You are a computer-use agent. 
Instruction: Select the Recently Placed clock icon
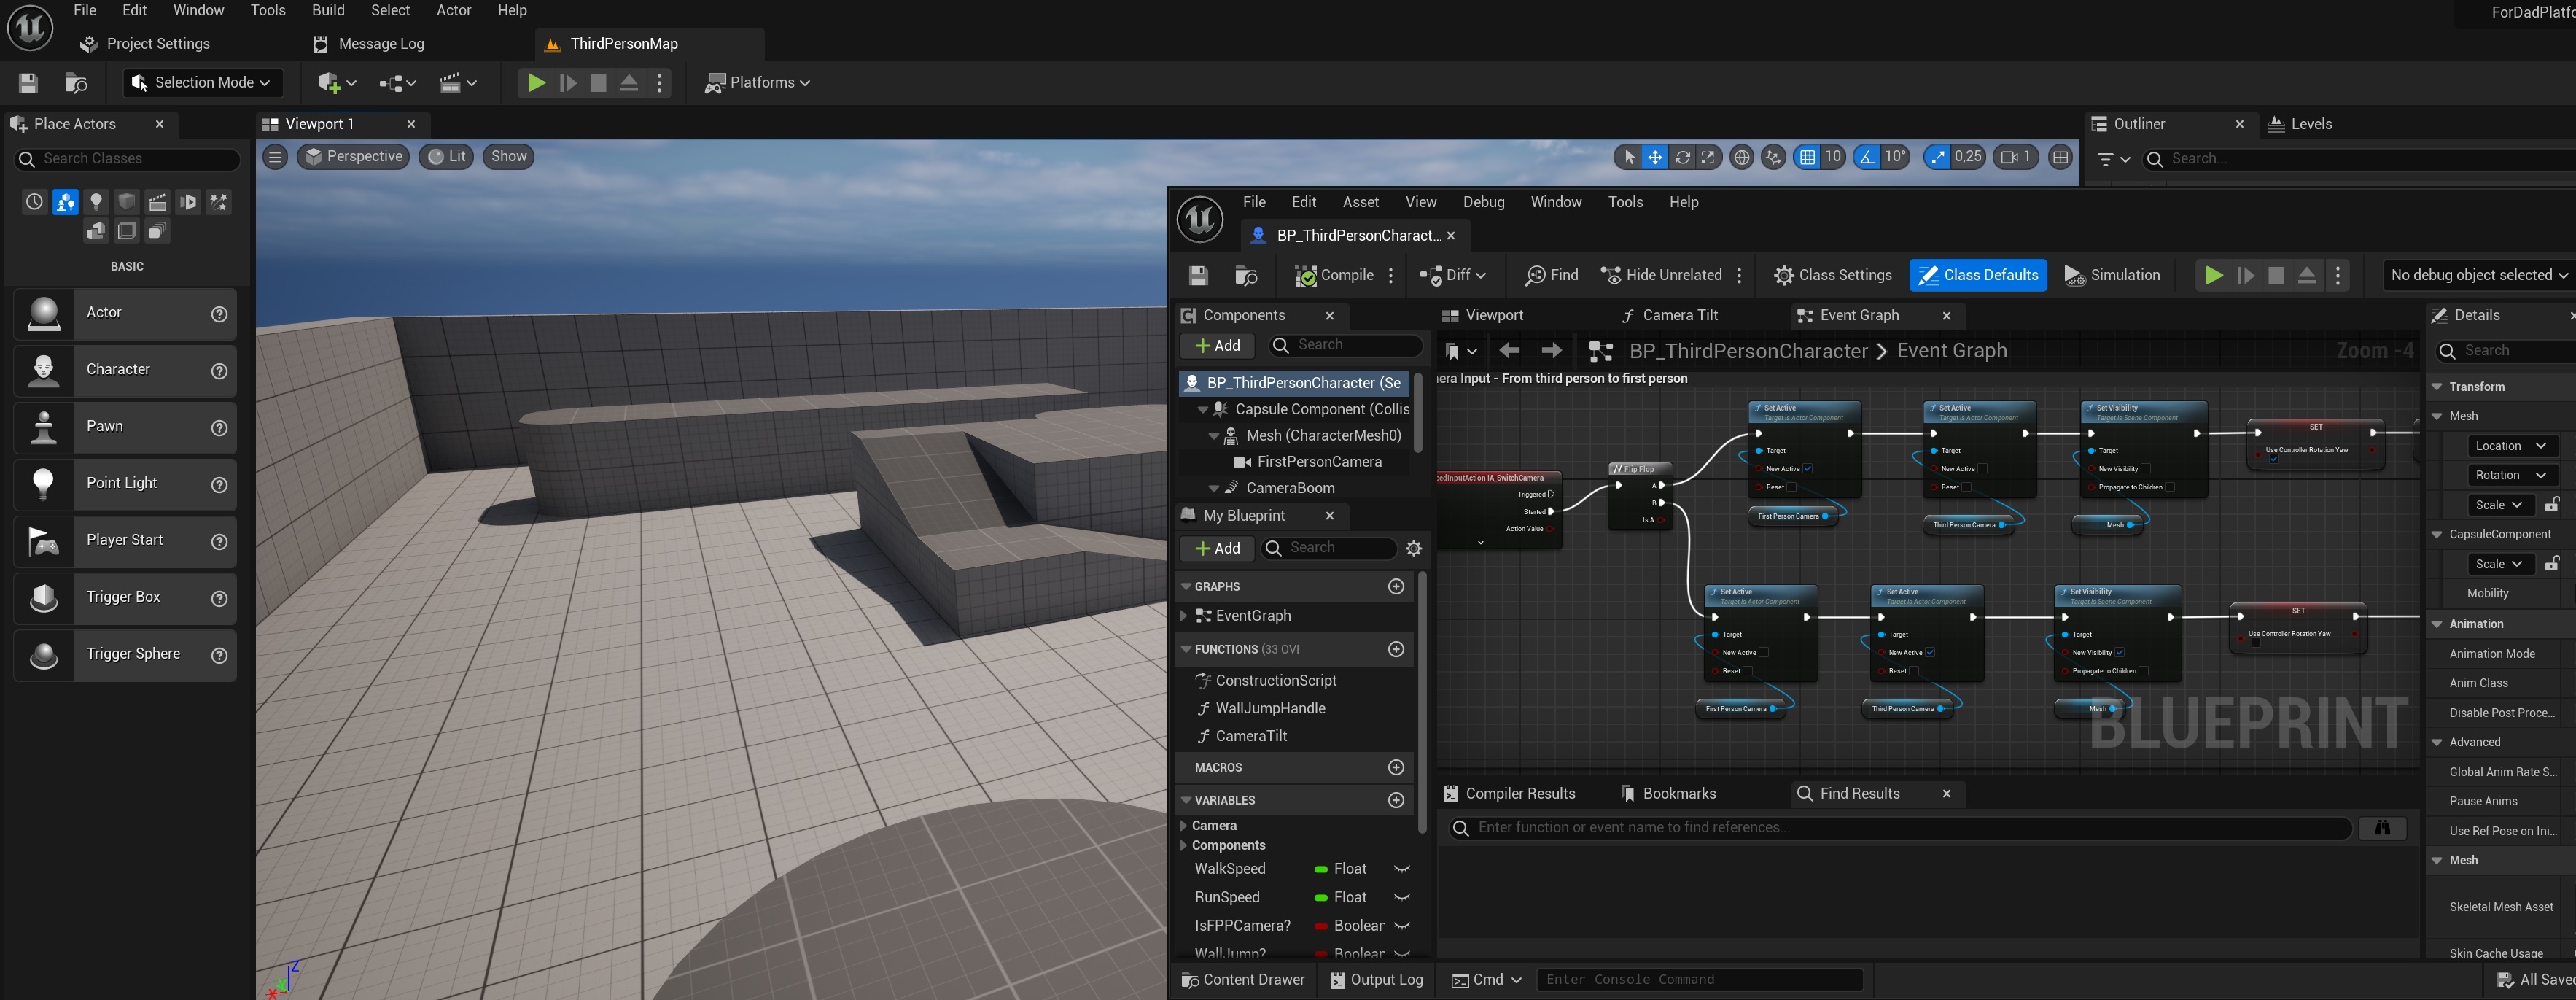pos(35,202)
